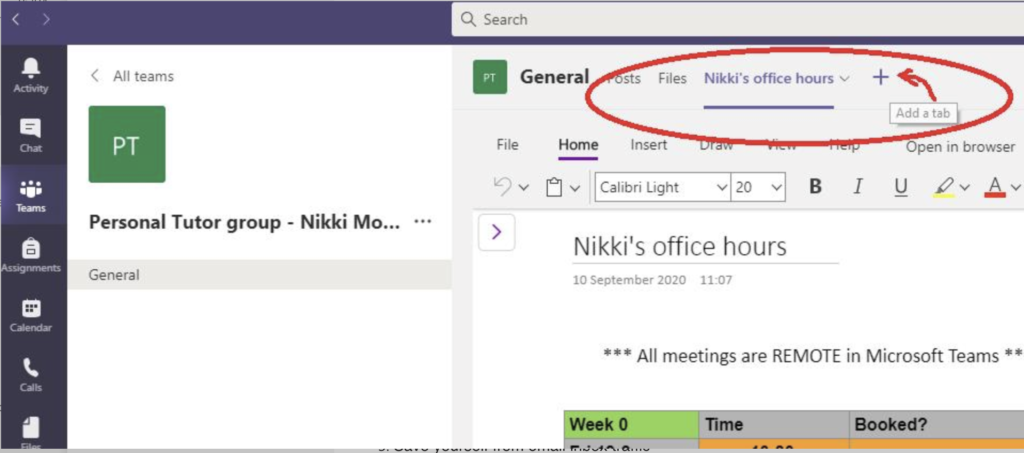Click the All meetings are REMOTE text

(812, 356)
